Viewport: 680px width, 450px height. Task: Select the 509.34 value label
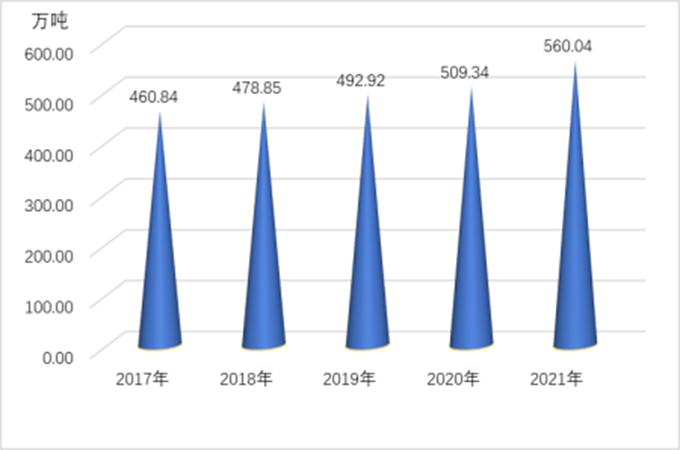(470, 73)
